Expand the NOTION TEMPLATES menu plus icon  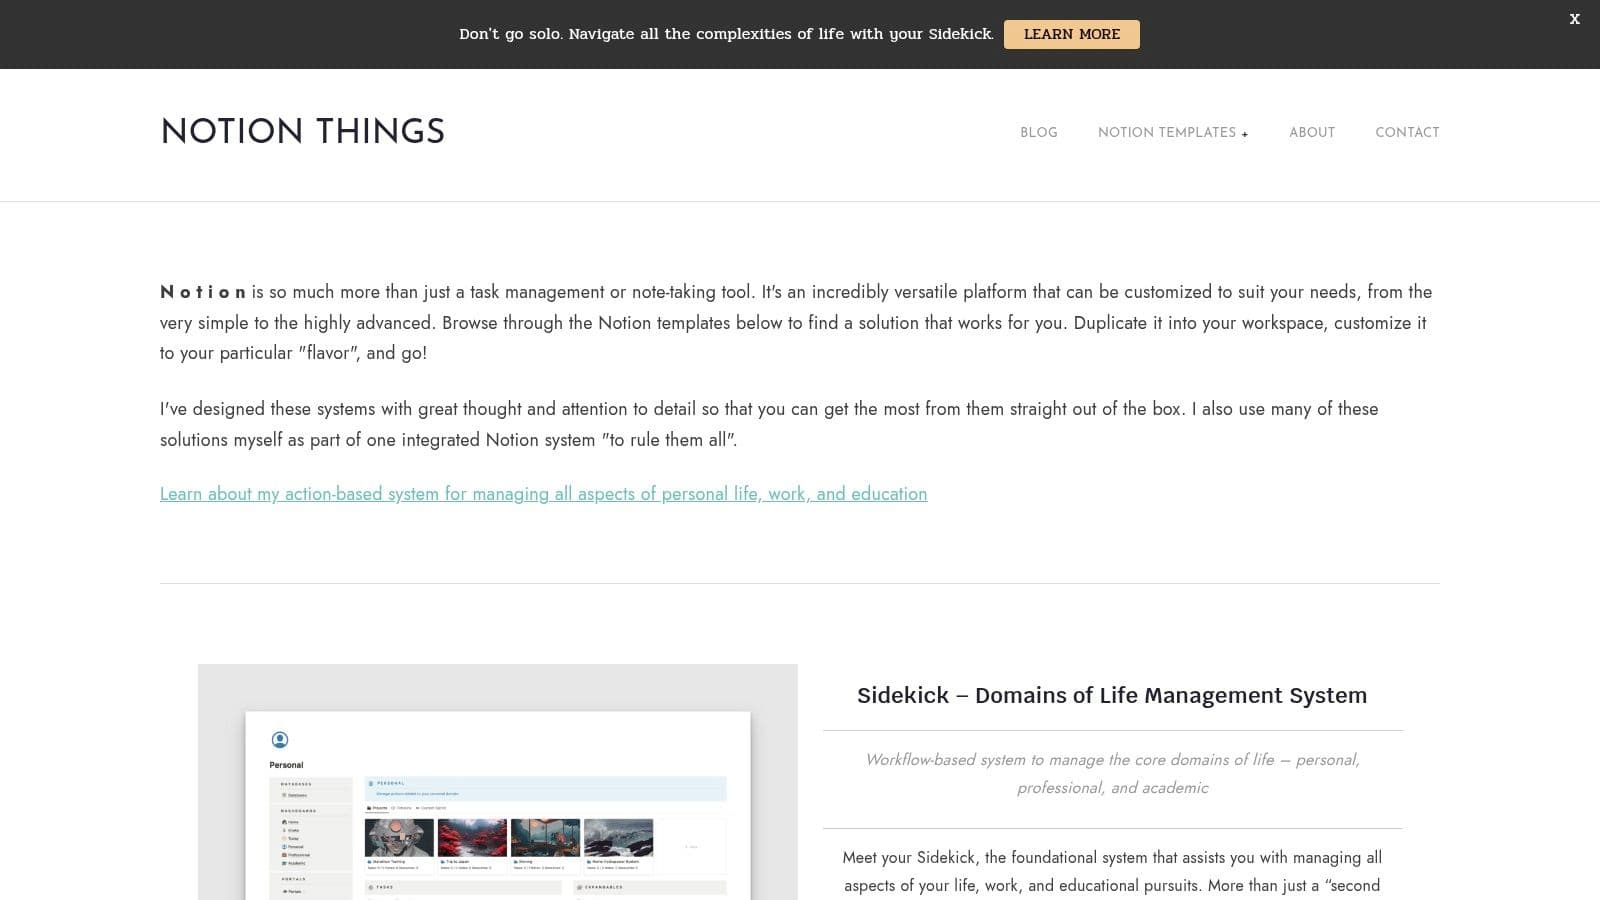pyautogui.click(x=1245, y=134)
